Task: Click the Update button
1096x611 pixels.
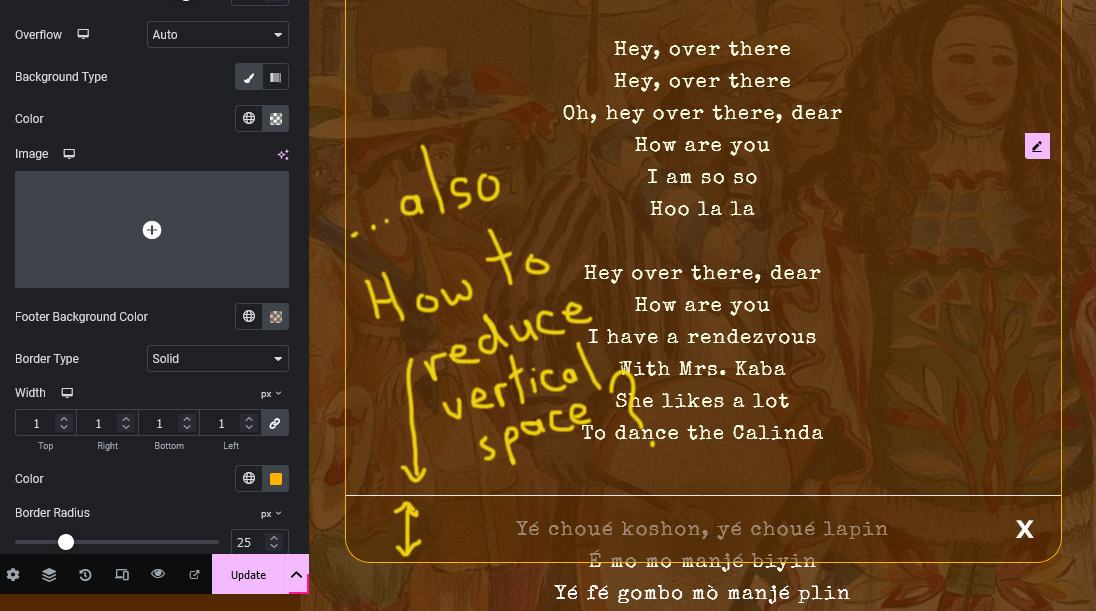Action: pyautogui.click(x=248, y=575)
